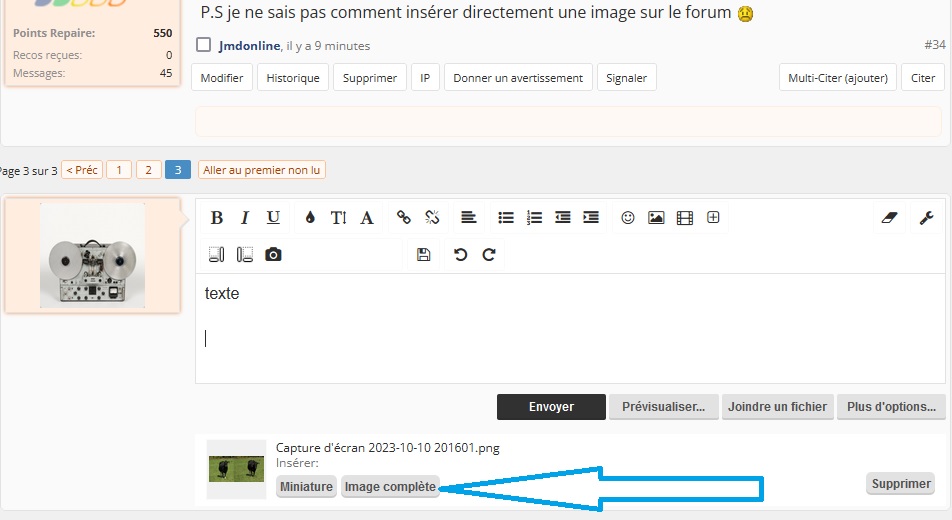The height and width of the screenshot is (520, 952).
Task: Click the IP button
Action: 425,78
